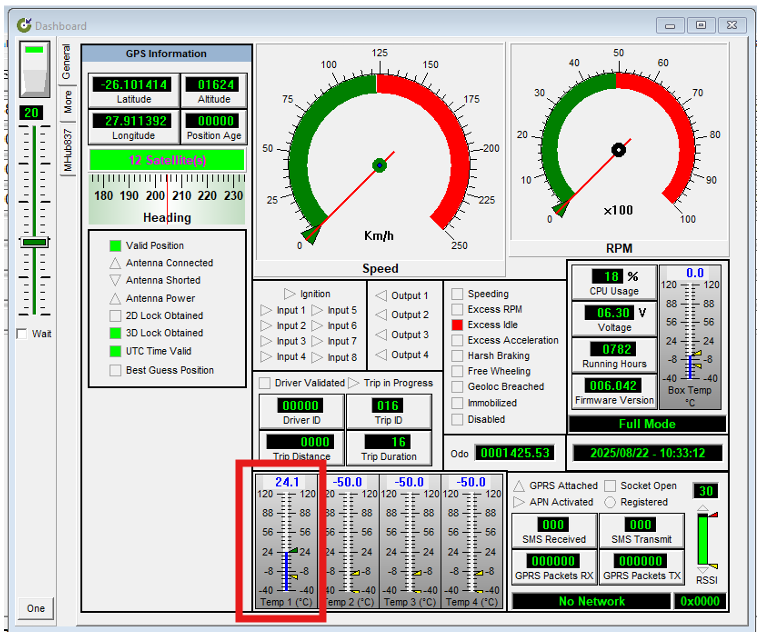The image size is (761, 636).
Task: Select the Registered radio indicator
Action: pos(611,502)
